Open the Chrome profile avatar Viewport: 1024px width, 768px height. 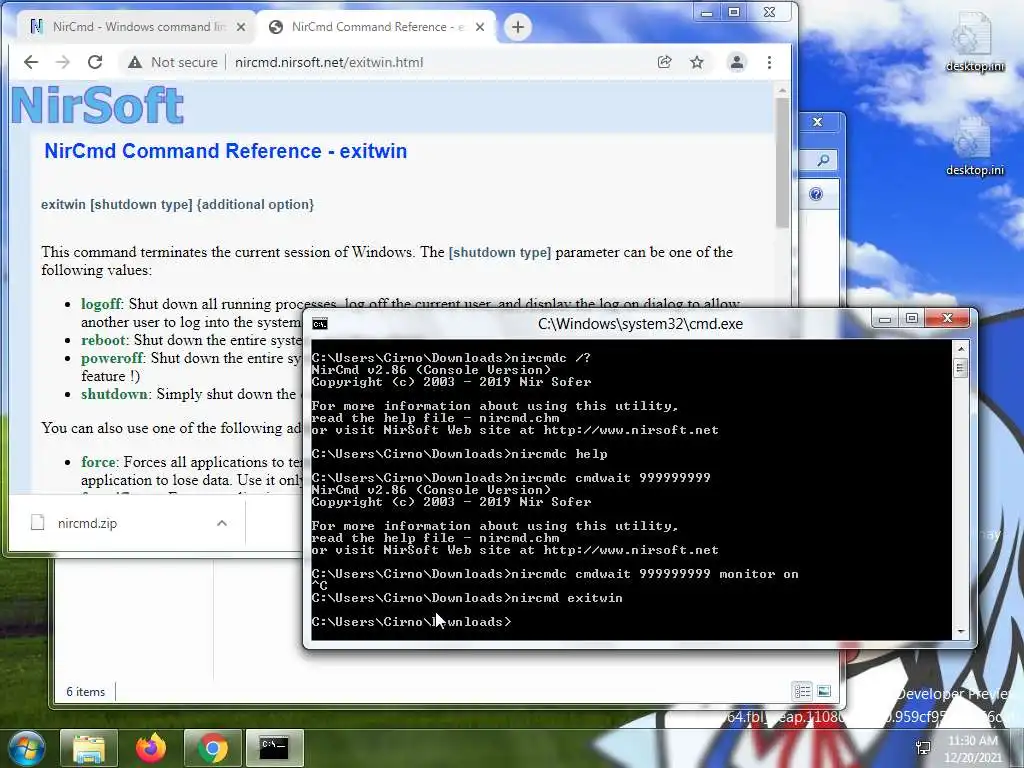(x=737, y=62)
